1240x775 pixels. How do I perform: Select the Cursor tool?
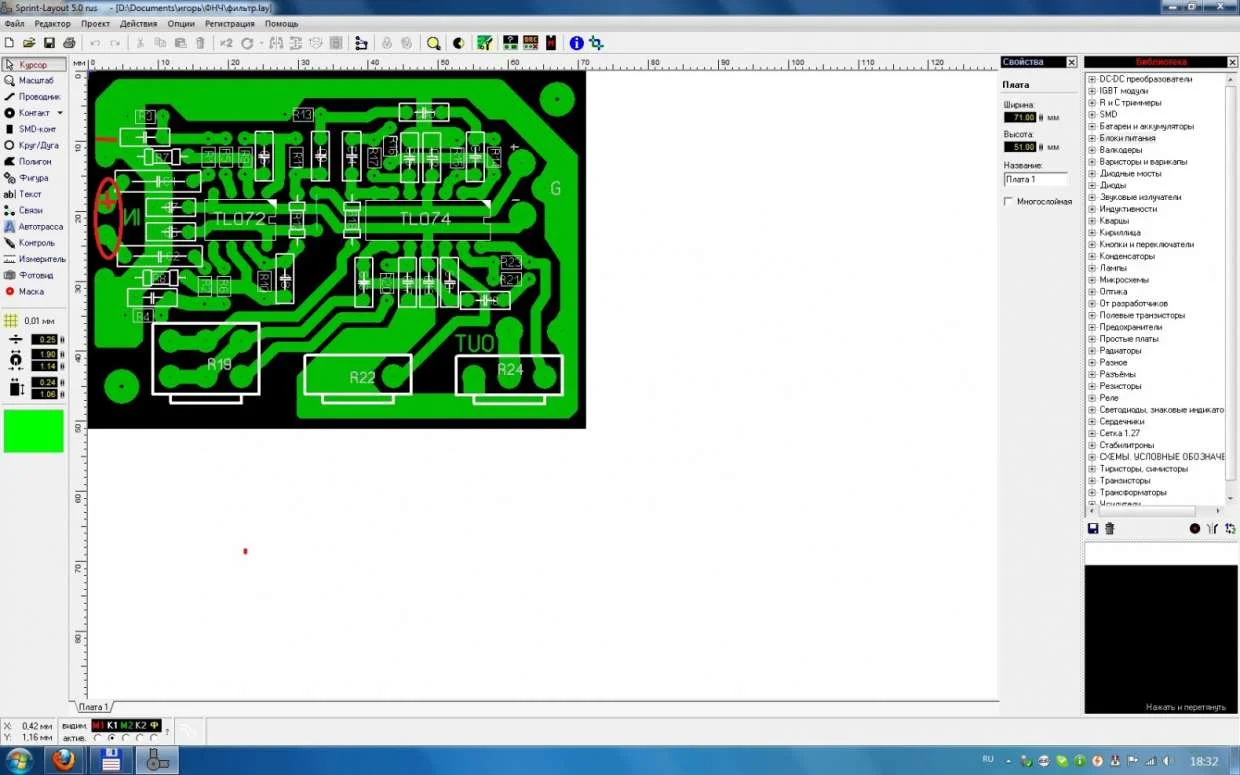point(35,65)
